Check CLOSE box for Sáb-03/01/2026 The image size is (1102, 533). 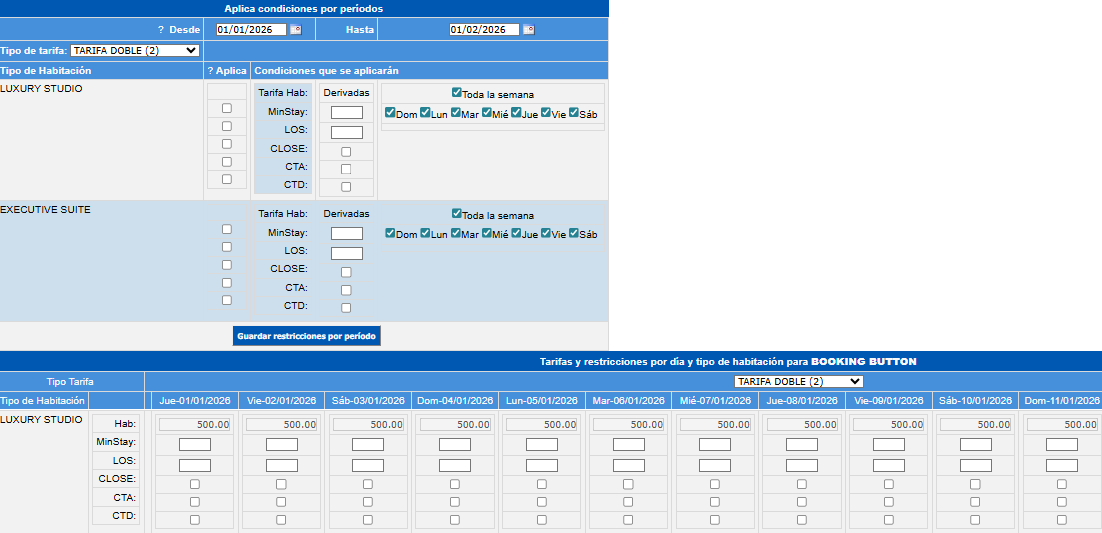tap(368, 484)
